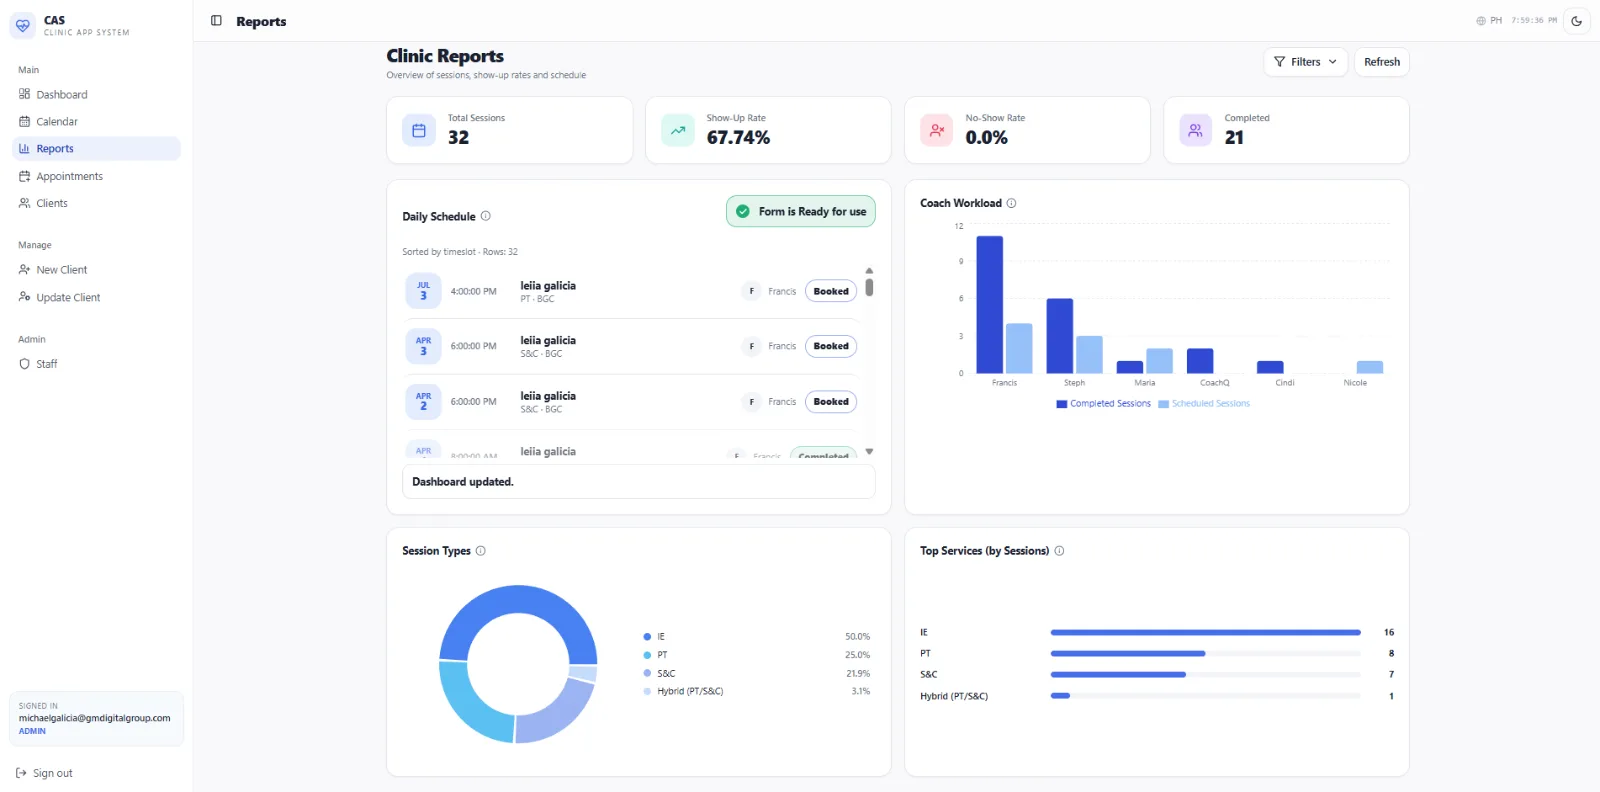Switch to dark mode moon icon
The width and height of the screenshot is (1600, 792).
[x=1577, y=21]
